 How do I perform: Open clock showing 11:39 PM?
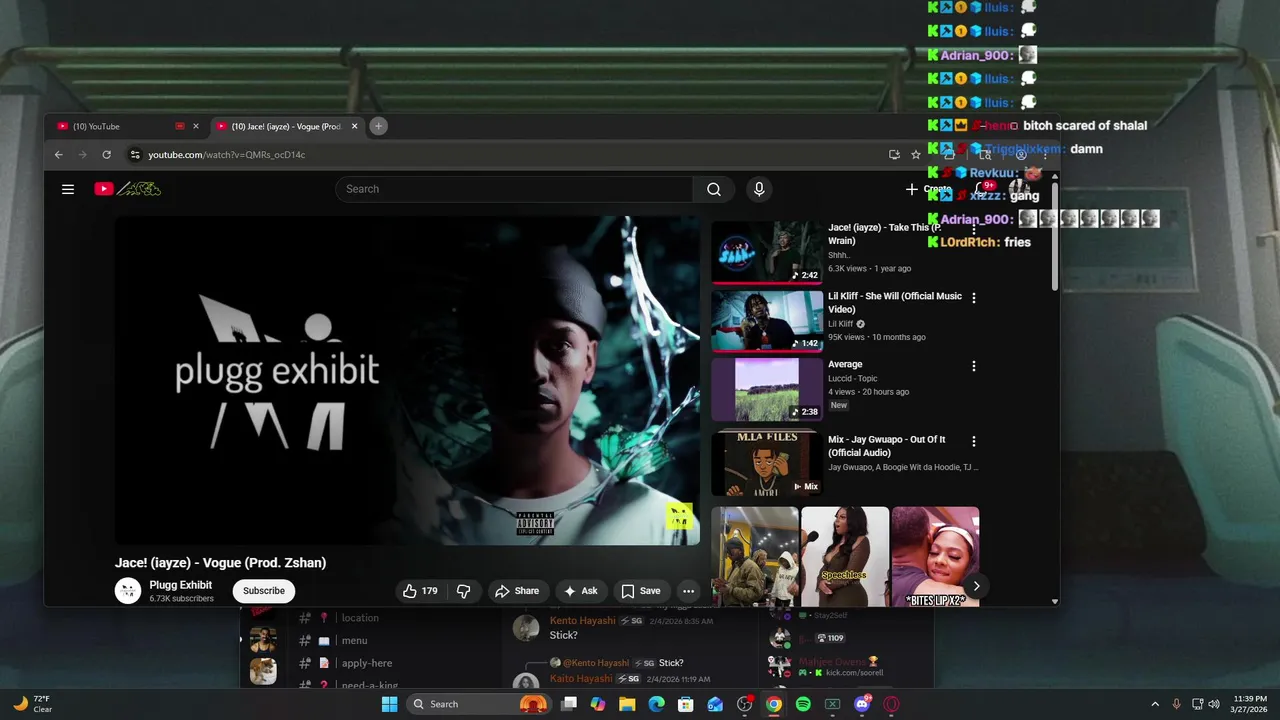point(1249,704)
